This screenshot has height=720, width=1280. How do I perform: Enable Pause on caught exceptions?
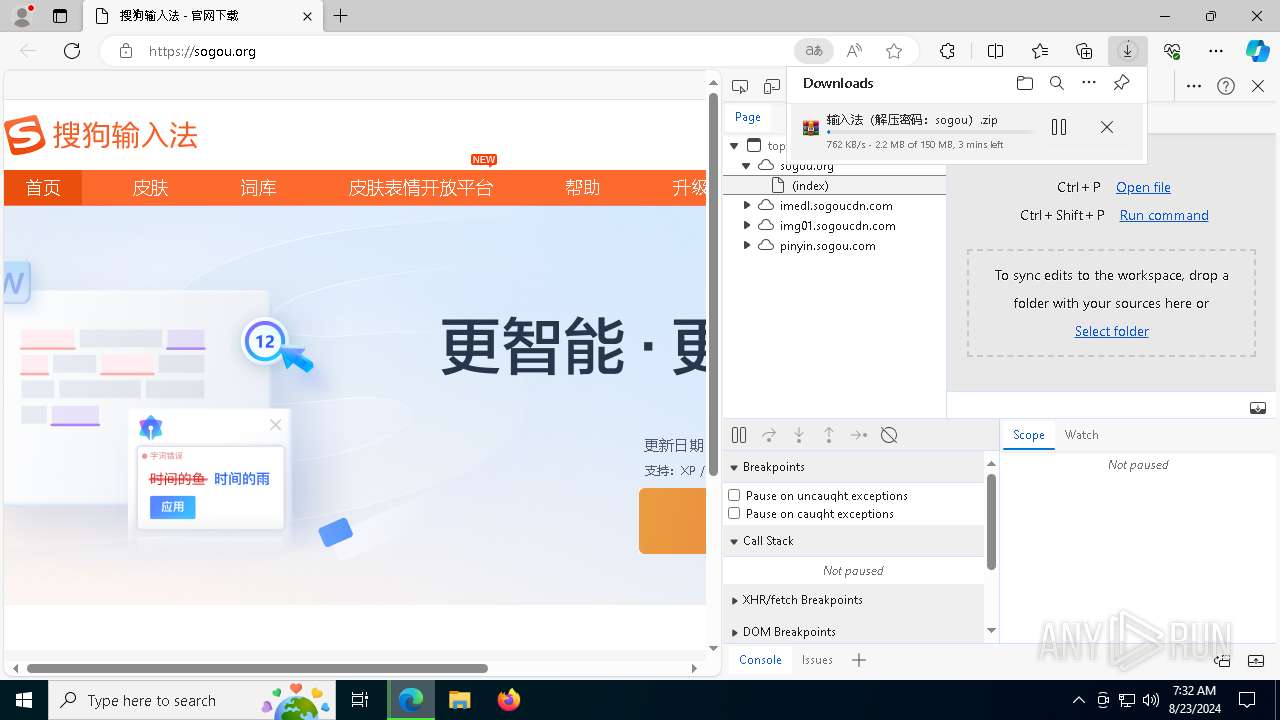click(x=734, y=513)
